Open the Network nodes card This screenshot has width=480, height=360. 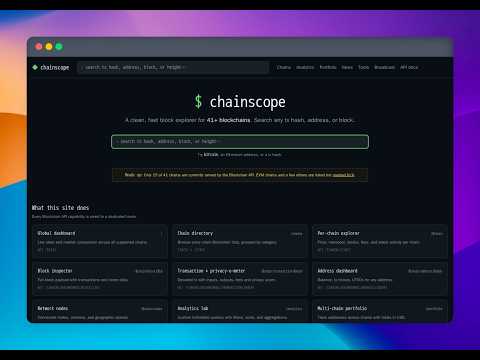click(x=100, y=311)
